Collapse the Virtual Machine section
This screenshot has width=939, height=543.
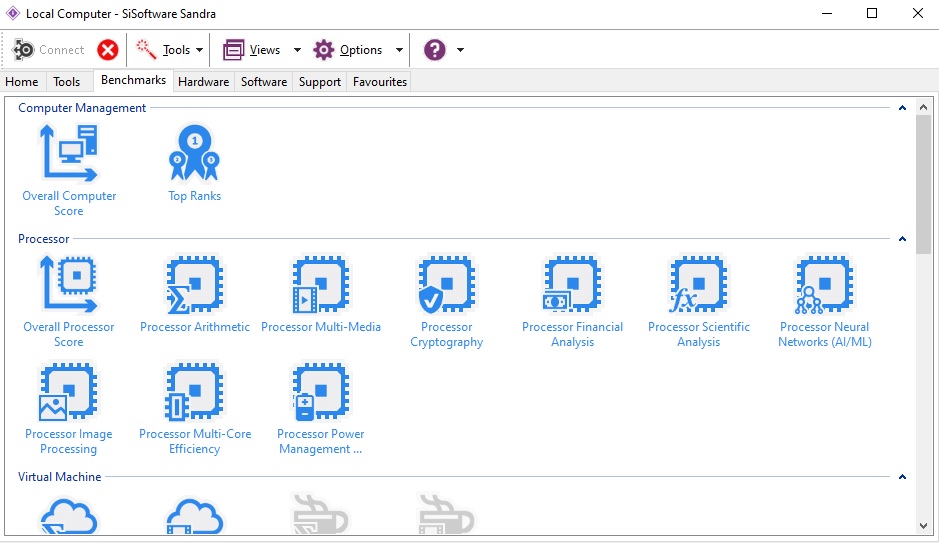[902, 477]
